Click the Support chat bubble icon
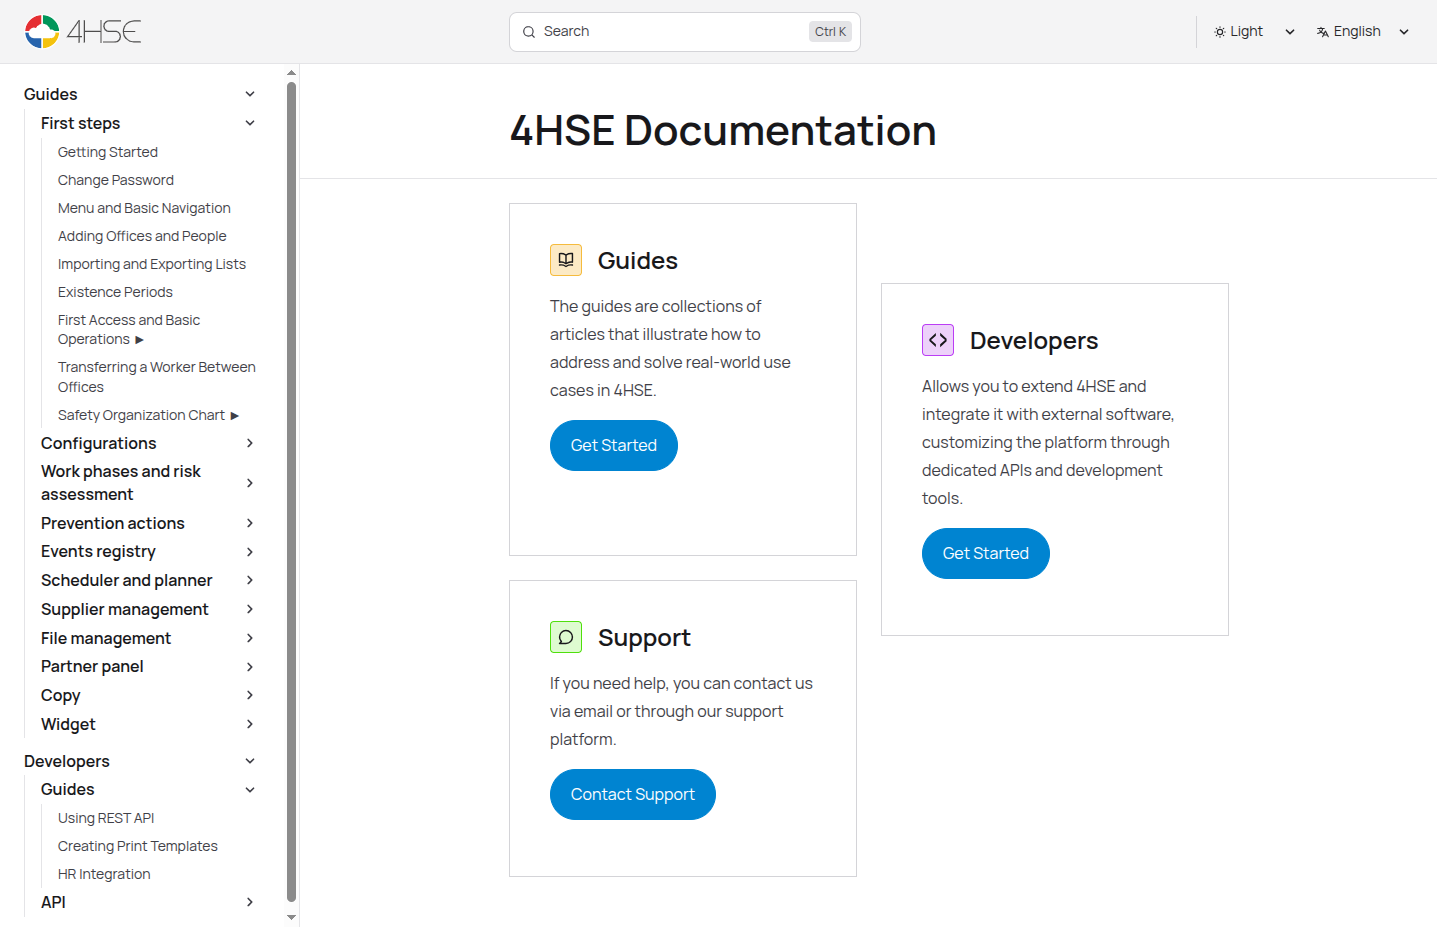This screenshot has width=1437, height=927. (566, 637)
